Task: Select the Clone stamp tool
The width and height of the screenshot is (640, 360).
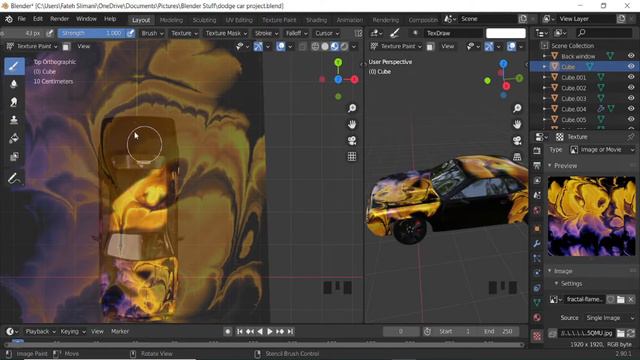Action: coord(14,120)
